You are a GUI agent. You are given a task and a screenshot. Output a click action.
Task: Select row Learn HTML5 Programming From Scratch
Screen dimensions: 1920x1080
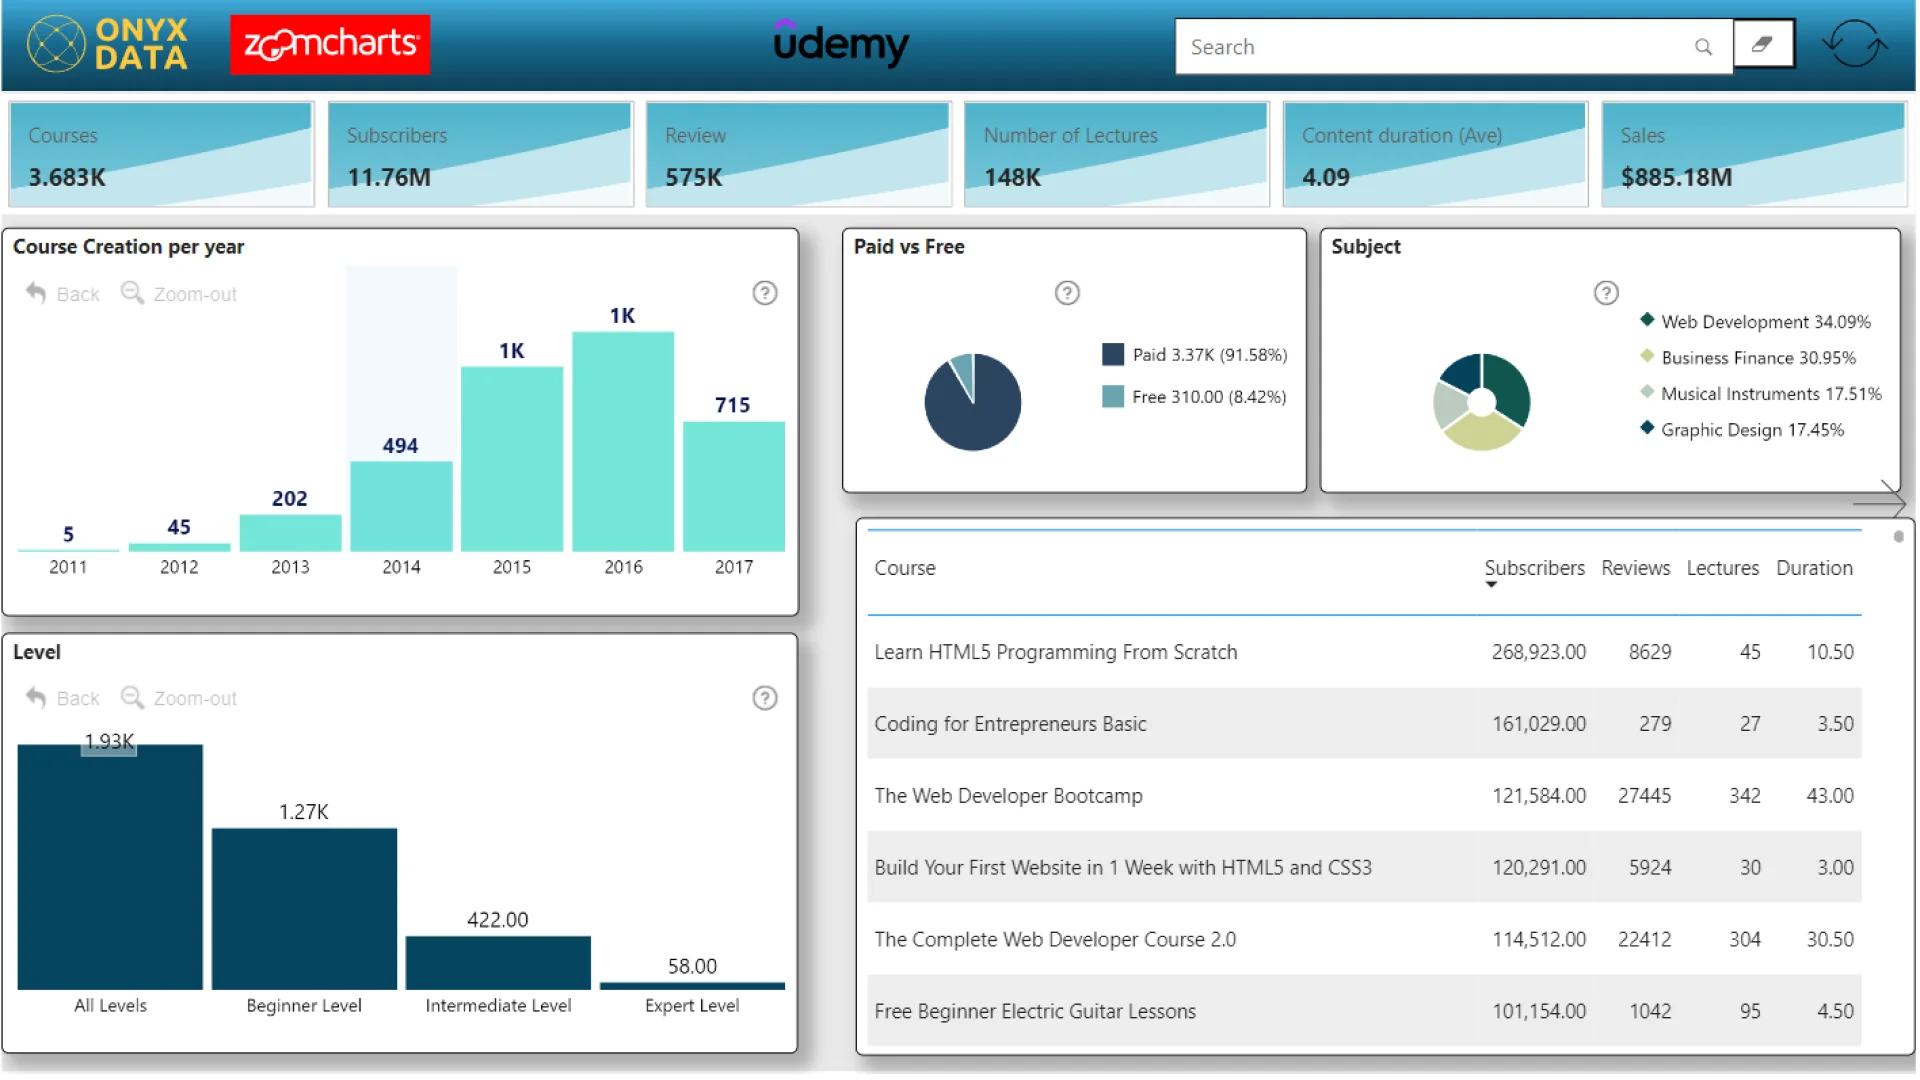tap(1364, 652)
